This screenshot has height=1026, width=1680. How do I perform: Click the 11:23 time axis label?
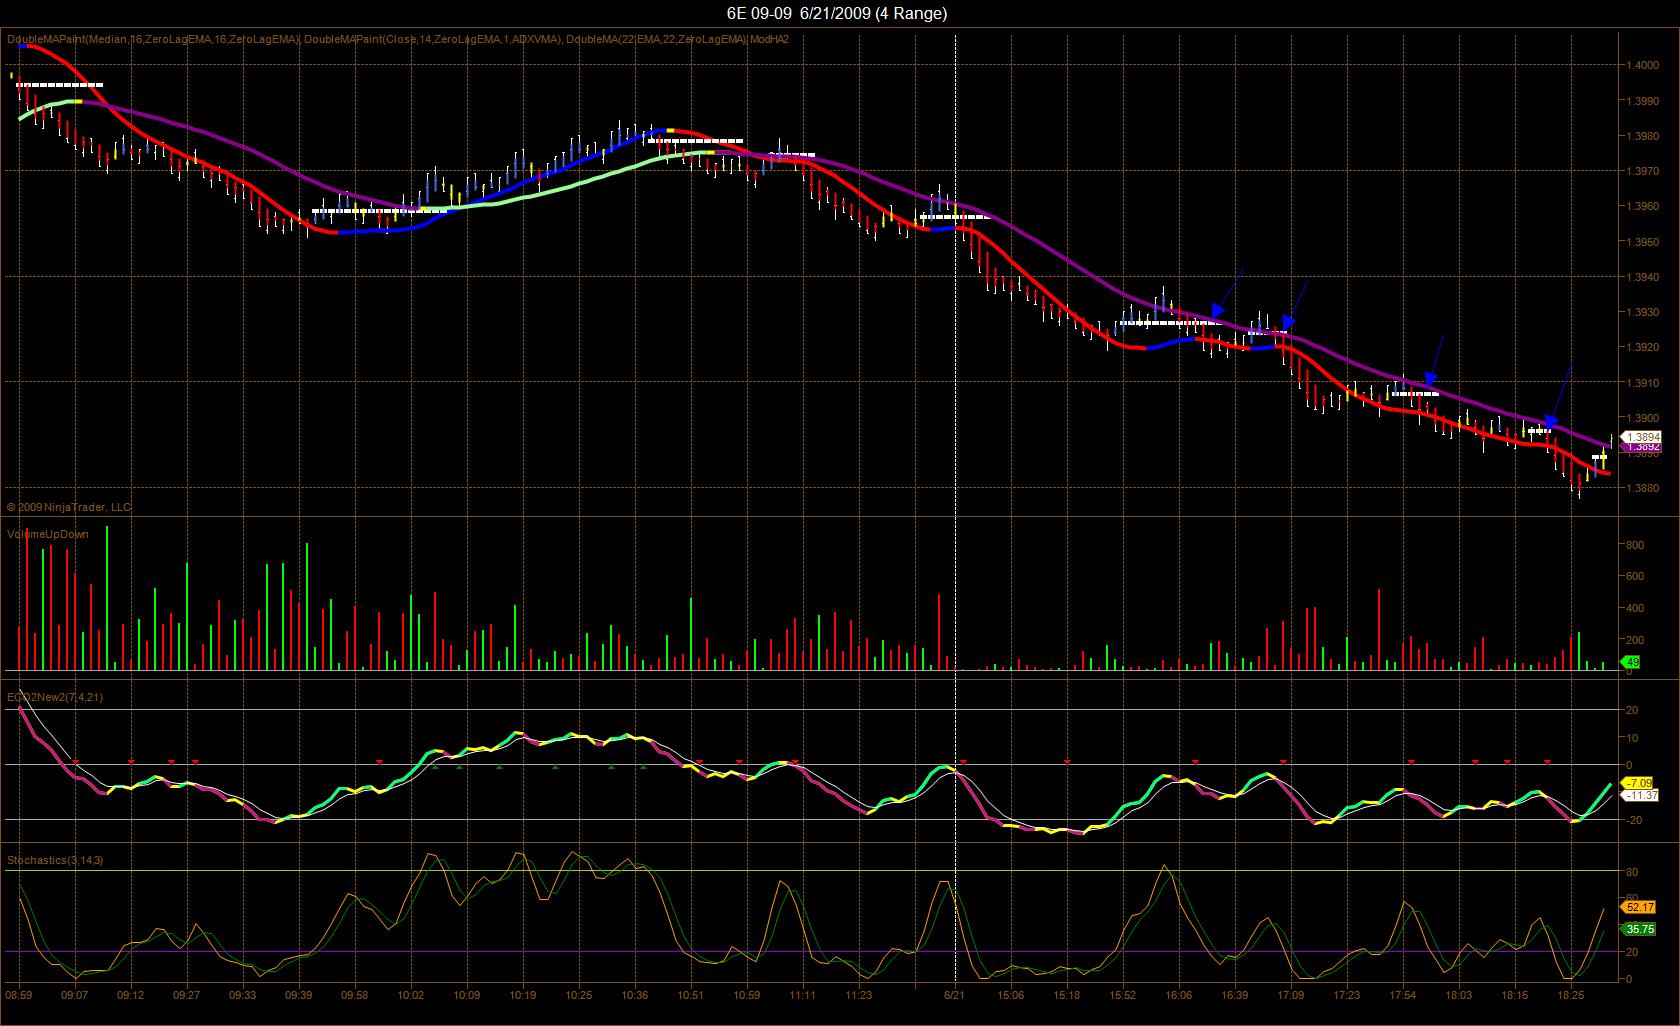point(859,995)
